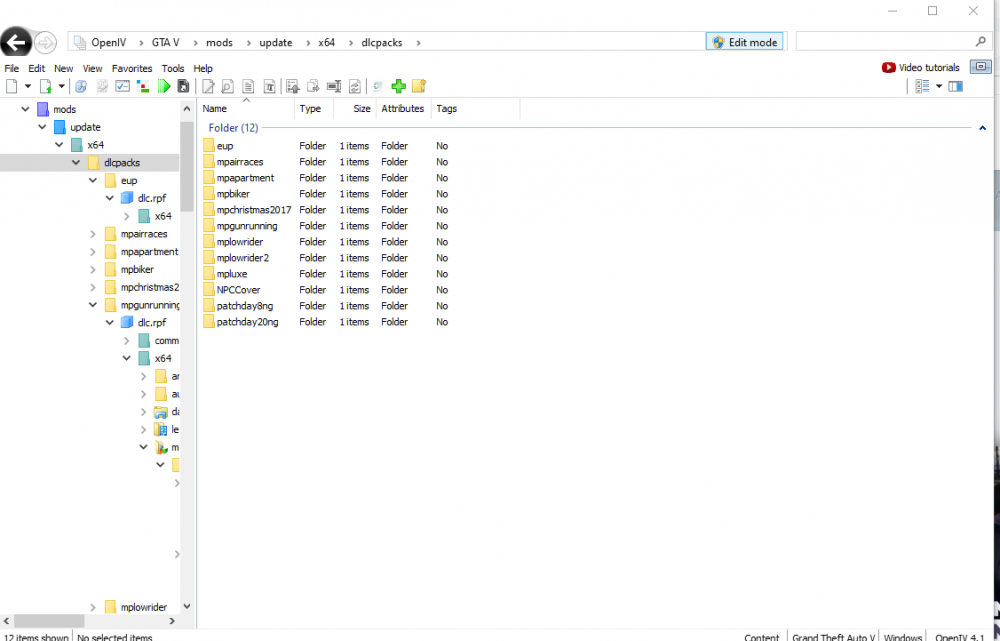Click the back navigation arrow
The image size is (1000, 641).
17,43
